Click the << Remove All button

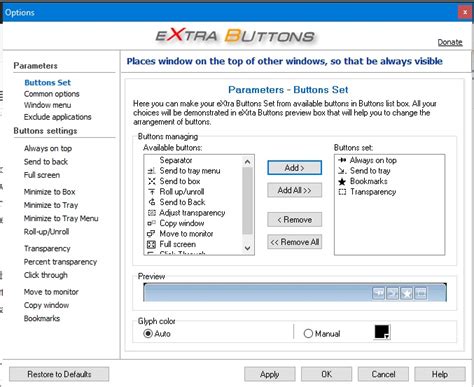[x=295, y=242]
